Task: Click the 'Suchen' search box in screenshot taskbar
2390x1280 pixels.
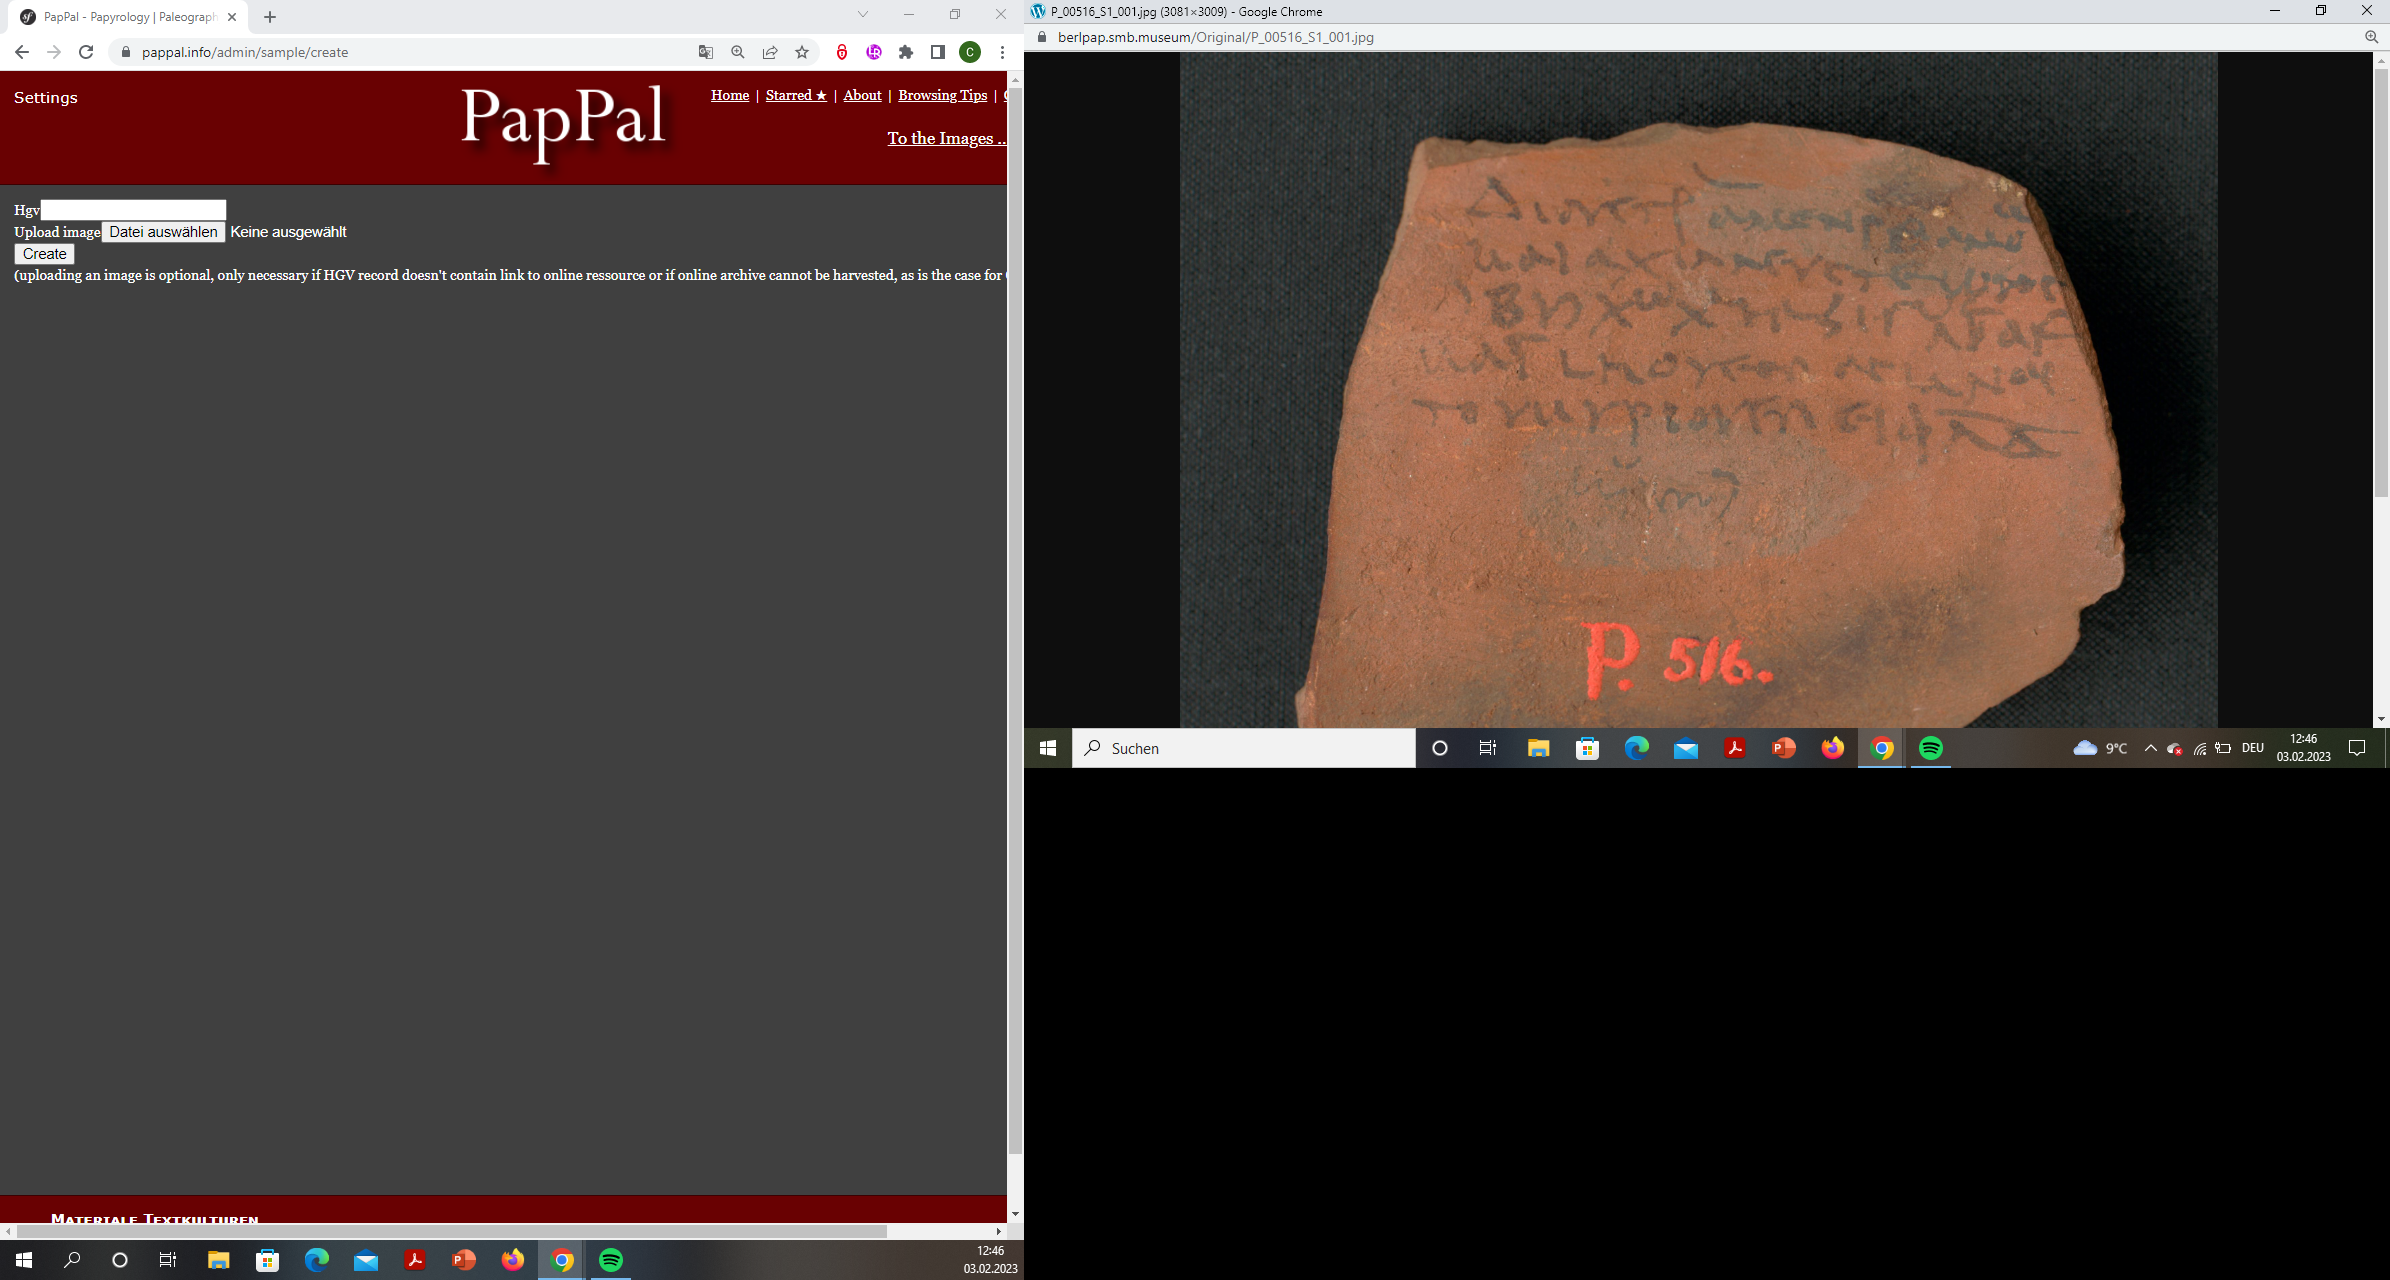Action: [1243, 748]
